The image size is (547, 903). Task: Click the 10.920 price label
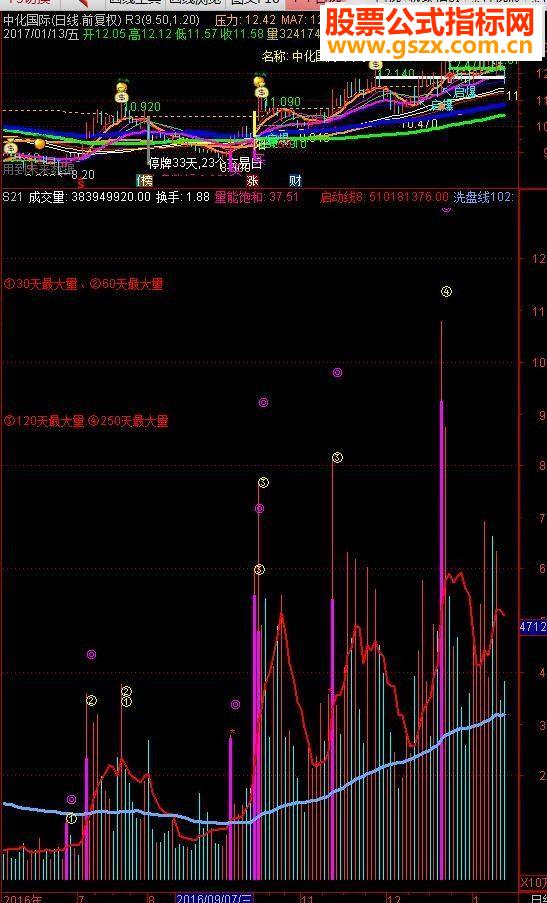click(142, 107)
